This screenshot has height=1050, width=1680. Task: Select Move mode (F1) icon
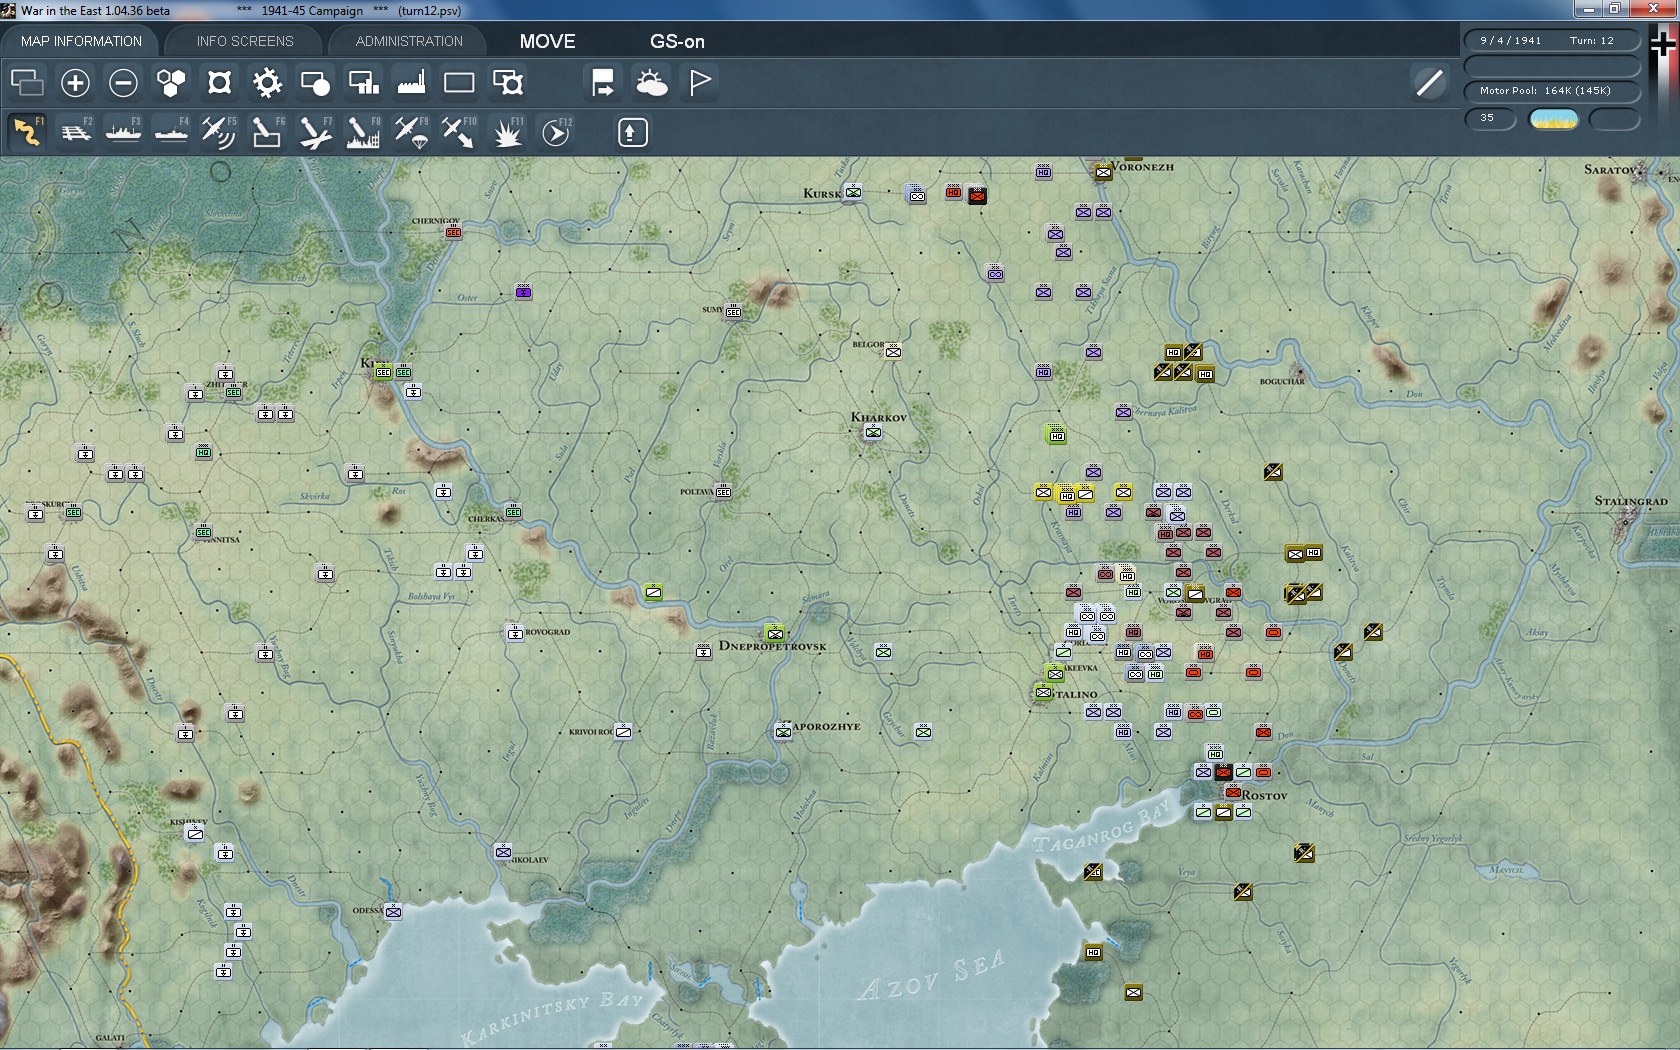coord(27,132)
